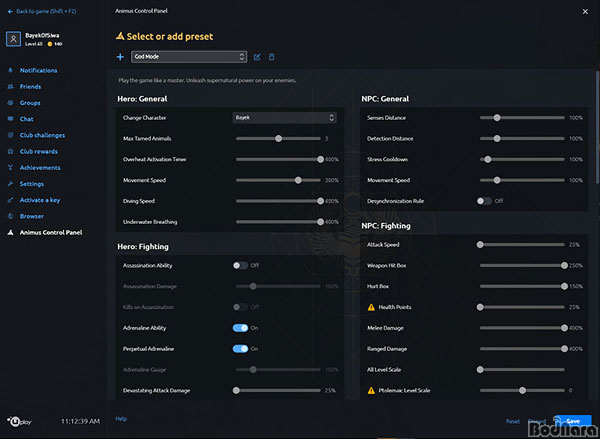Click the edit preset pencil icon
Screen dimensions: 600x439
(257, 57)
